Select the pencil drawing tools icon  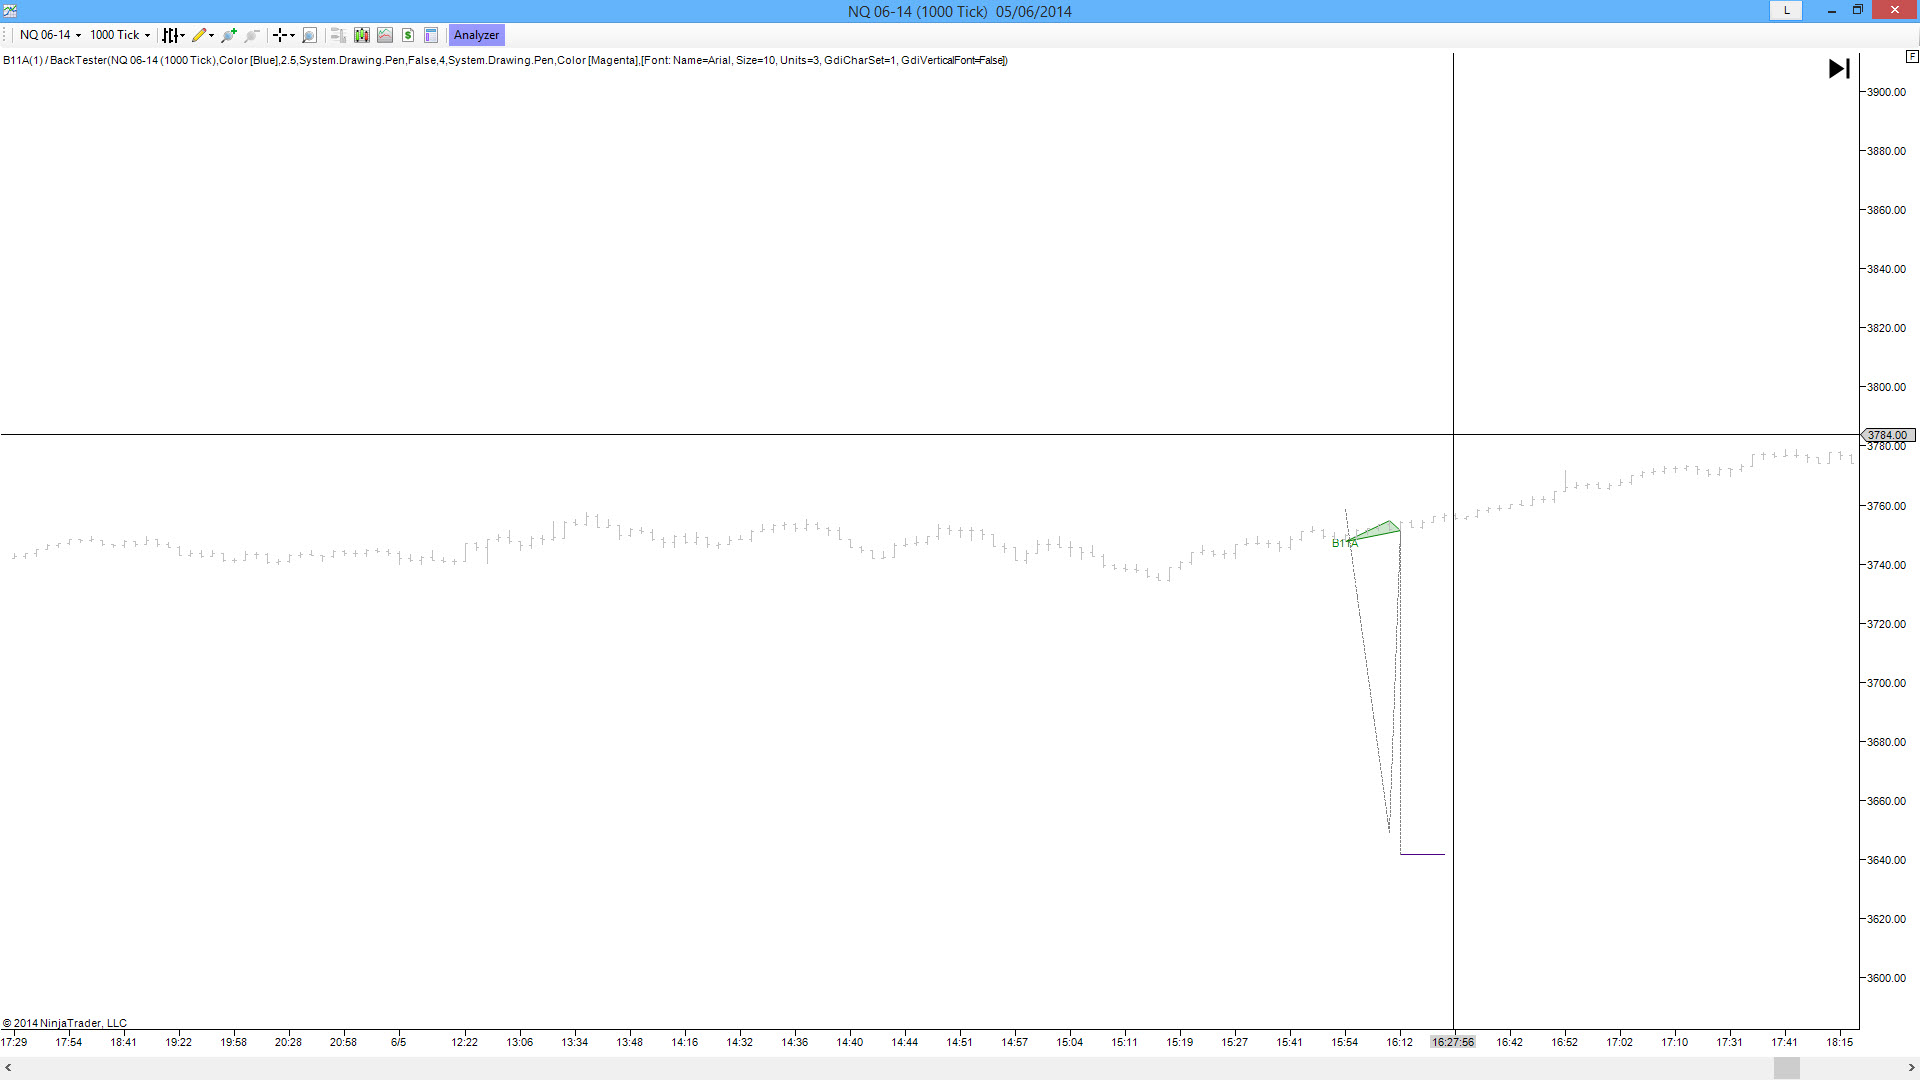click(199, 35)
